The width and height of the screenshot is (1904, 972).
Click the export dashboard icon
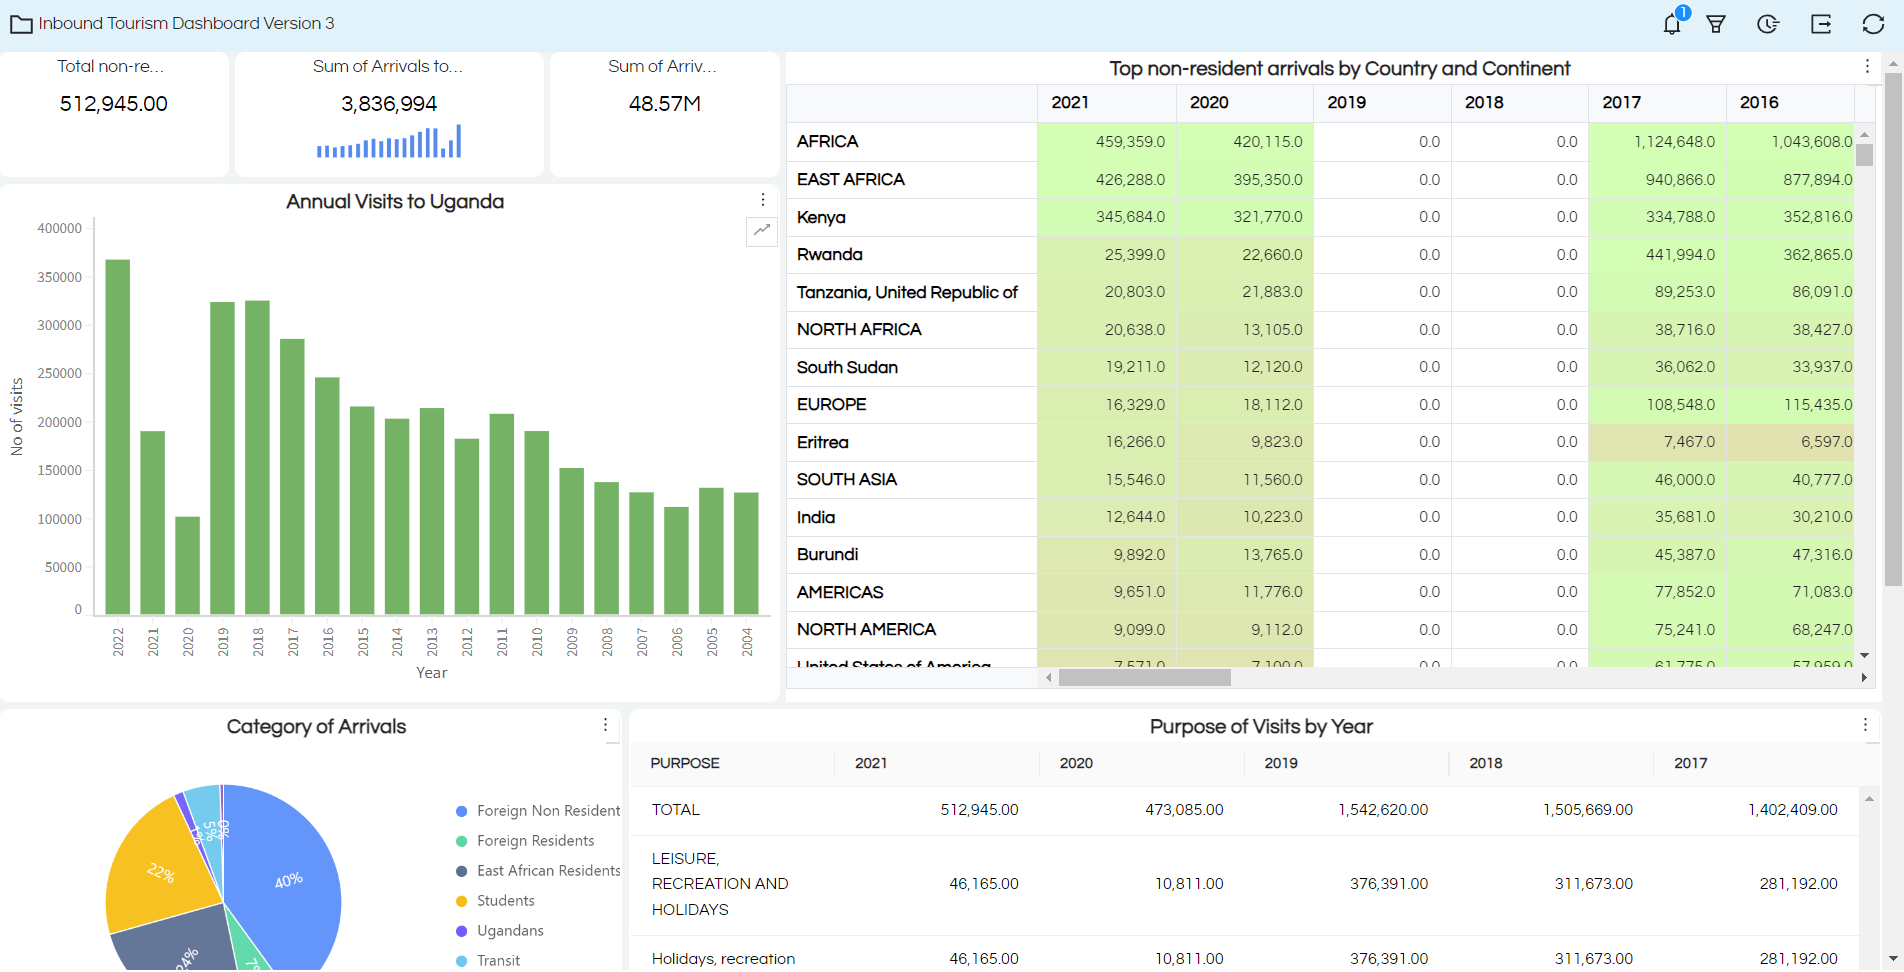tap(1821, 24)
